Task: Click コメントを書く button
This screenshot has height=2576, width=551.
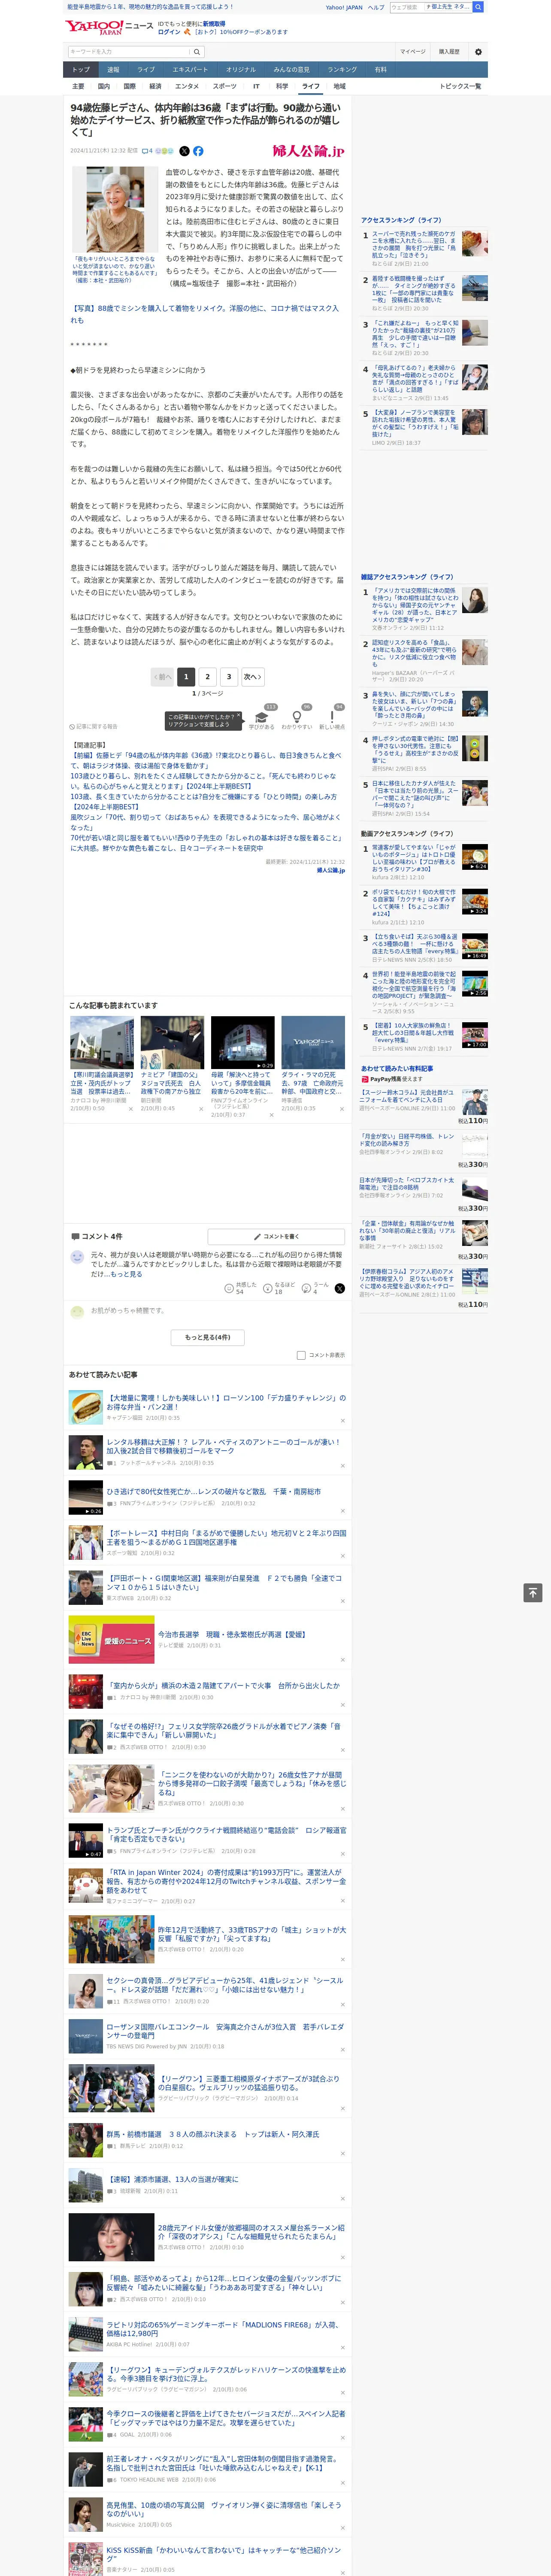Action: (x=276, y=1237)
